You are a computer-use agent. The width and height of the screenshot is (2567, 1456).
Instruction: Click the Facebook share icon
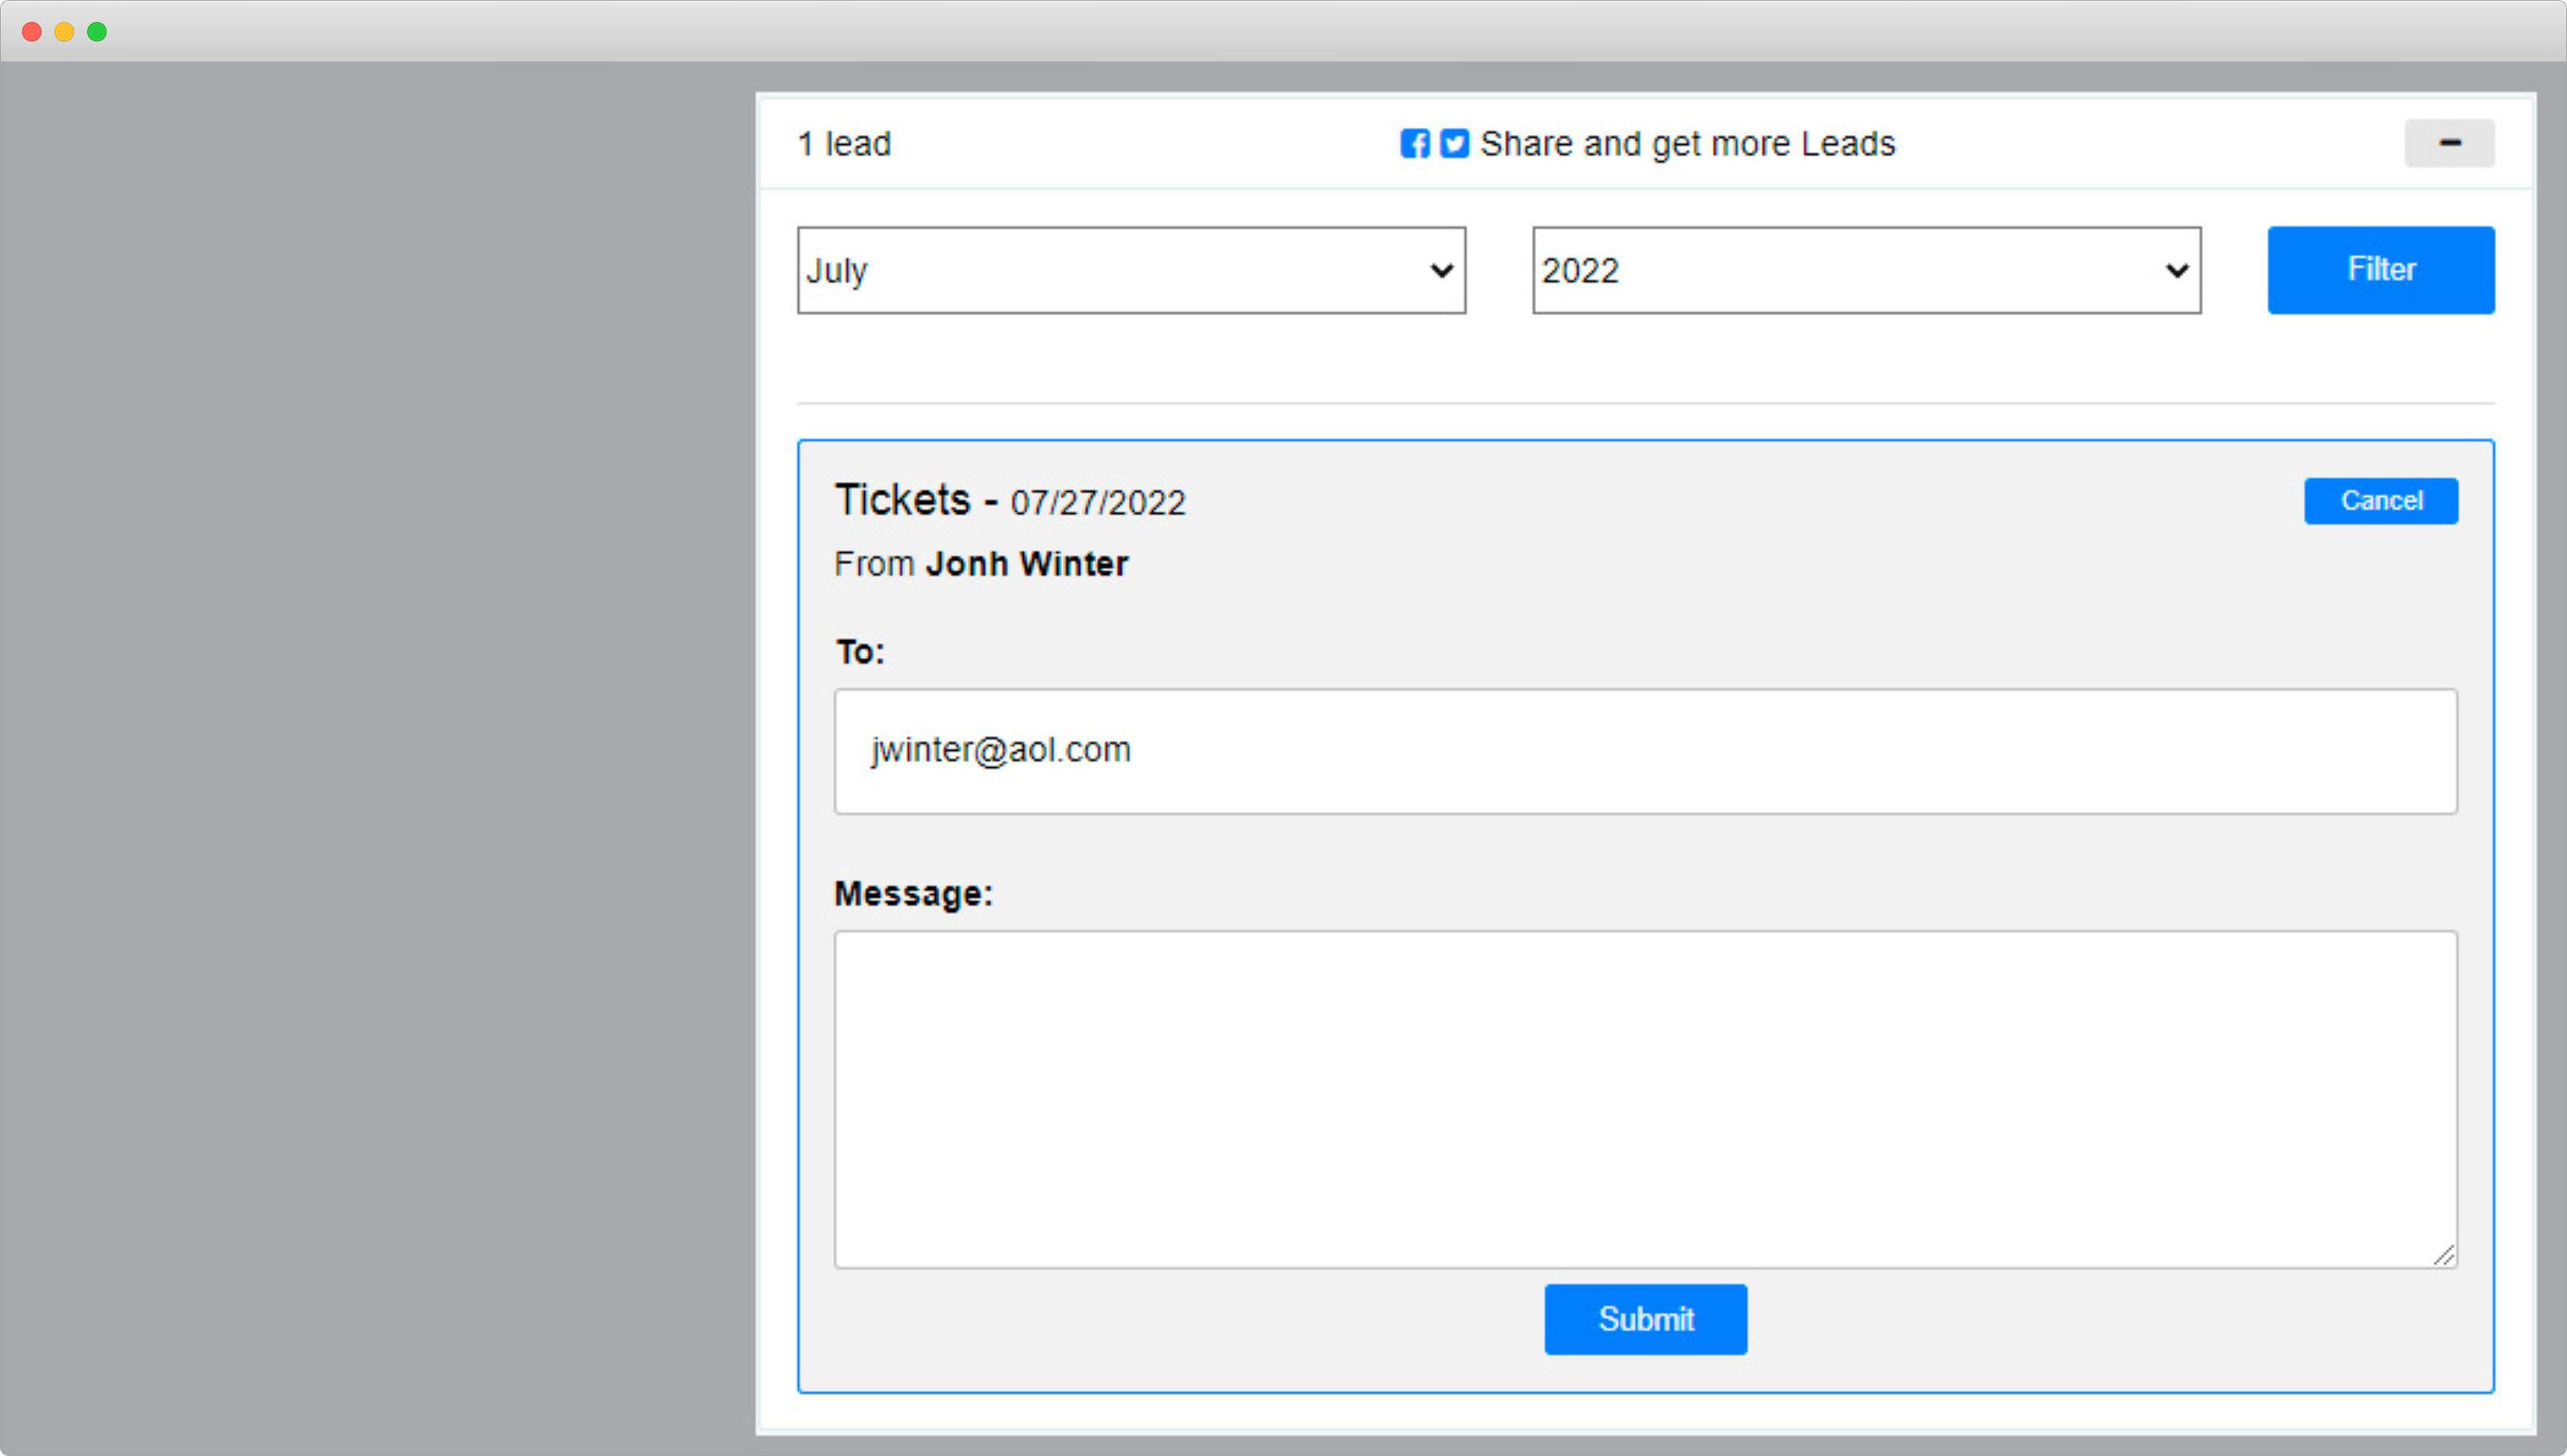coord(1415,144)
